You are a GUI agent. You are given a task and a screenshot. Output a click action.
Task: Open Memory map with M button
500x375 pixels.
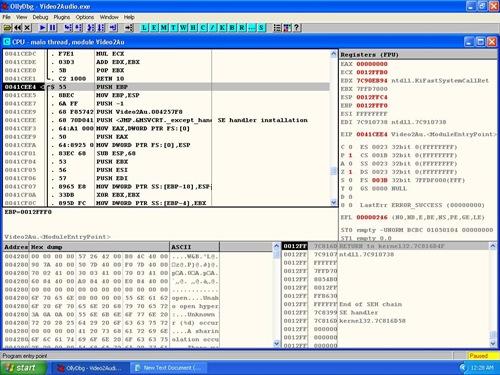164,28
